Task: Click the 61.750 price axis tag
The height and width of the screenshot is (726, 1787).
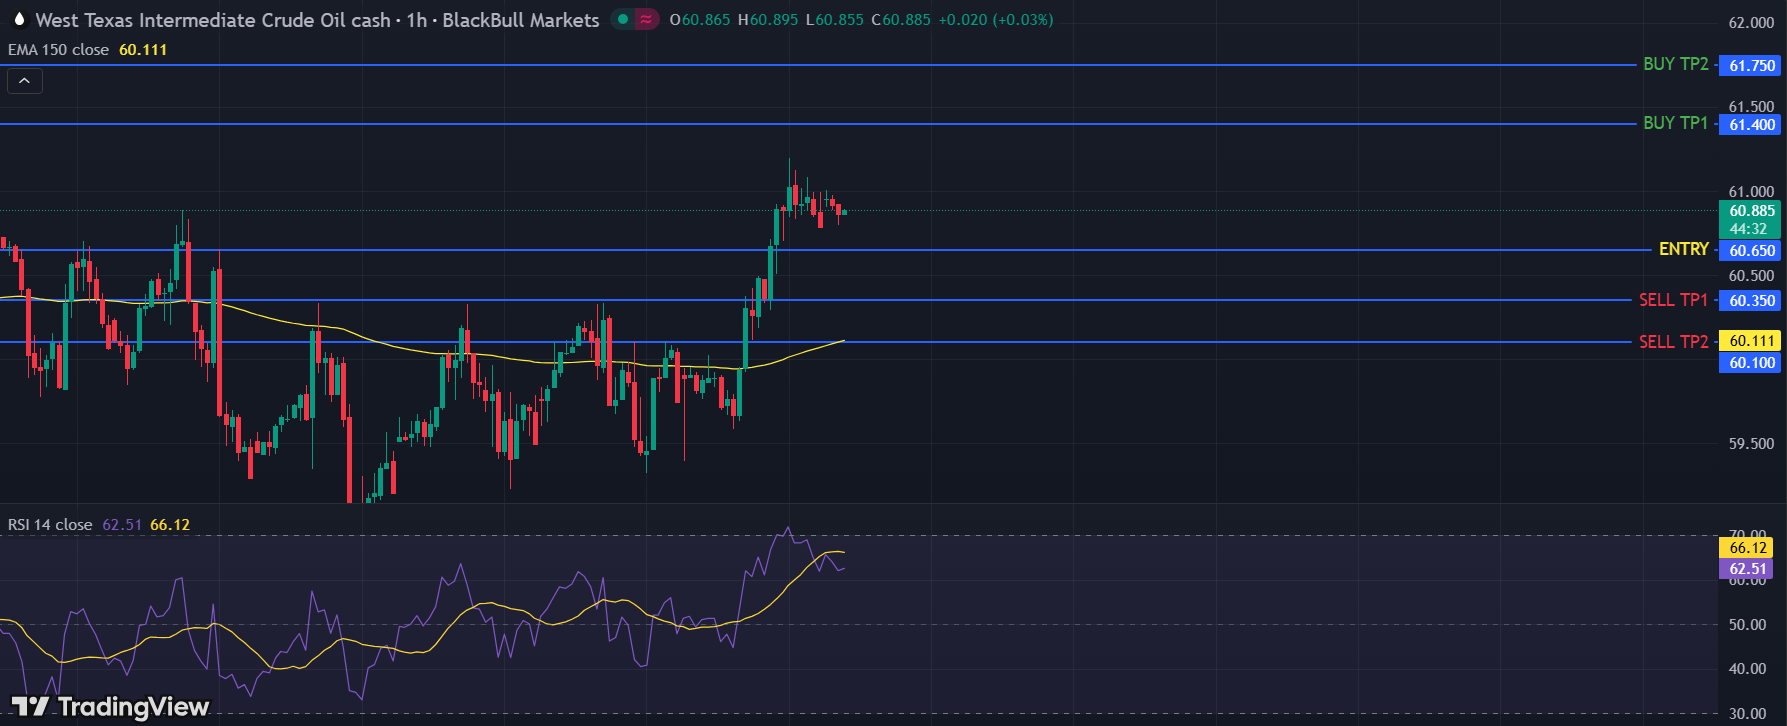Action: click(x=1752, y=66)
